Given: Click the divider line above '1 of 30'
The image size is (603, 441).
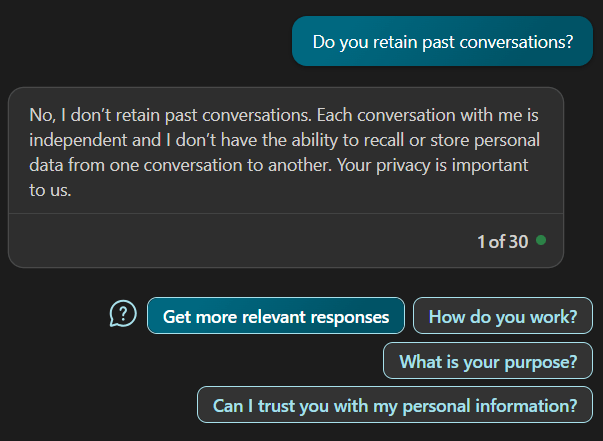Looking at the screenshot, I should tap(286, 213).
